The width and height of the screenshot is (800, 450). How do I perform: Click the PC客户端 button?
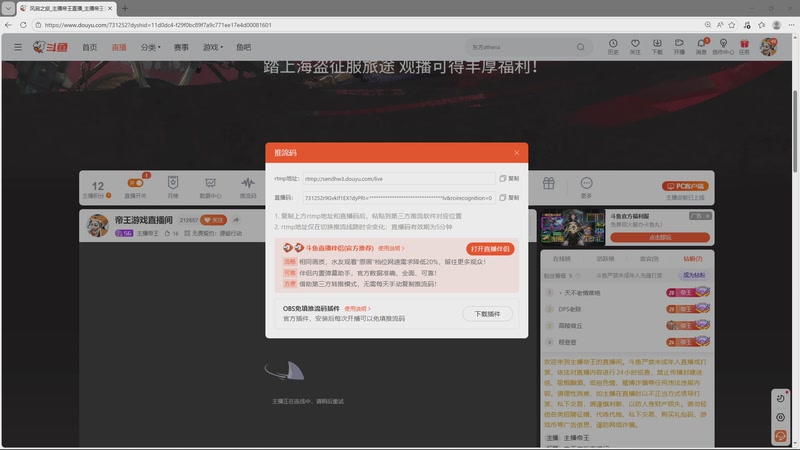[685, 186]
